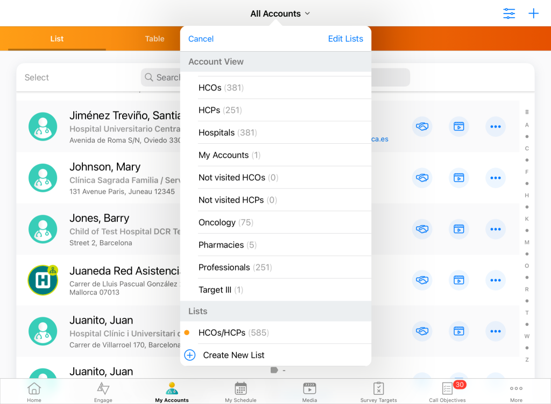Open the My Schedule tab
551x404 pixels.
point(241,392)
